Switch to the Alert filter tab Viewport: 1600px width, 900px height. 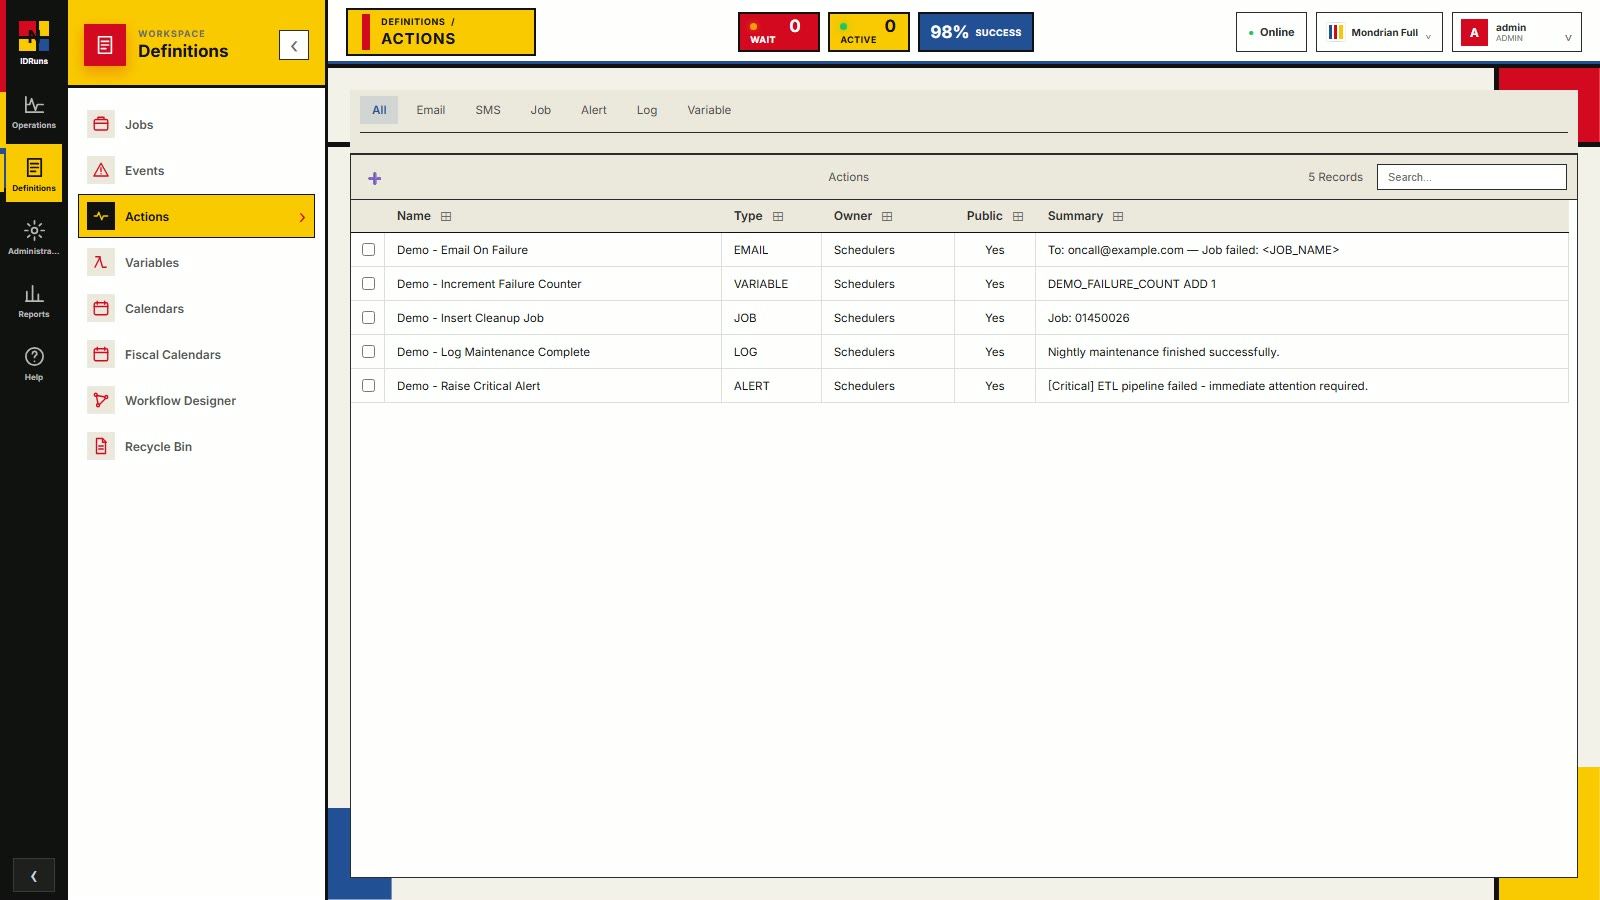pyautogui.click(x=594, y=110)
